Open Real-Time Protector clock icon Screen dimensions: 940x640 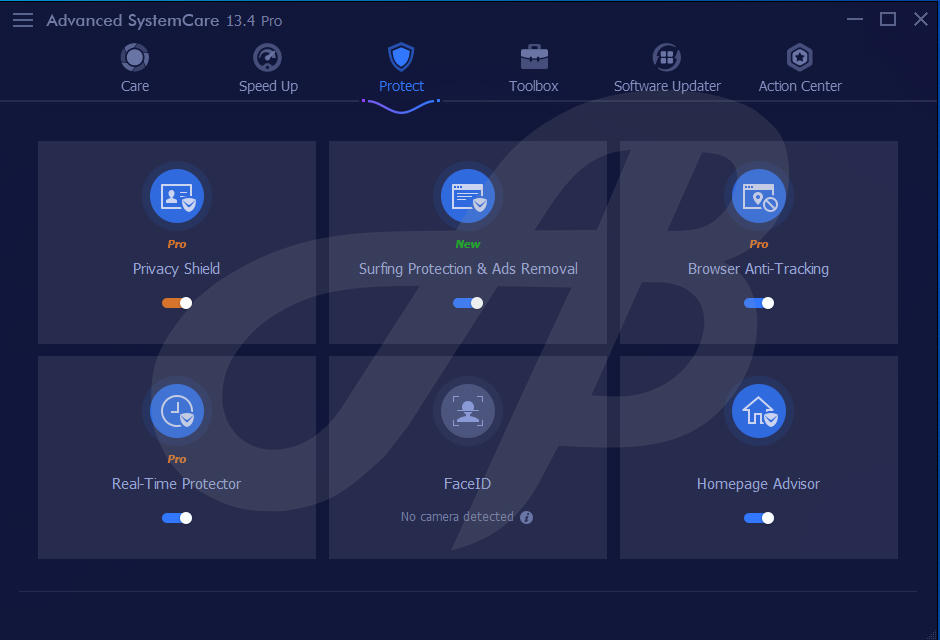pyautogui.click(x=177, y=411)
